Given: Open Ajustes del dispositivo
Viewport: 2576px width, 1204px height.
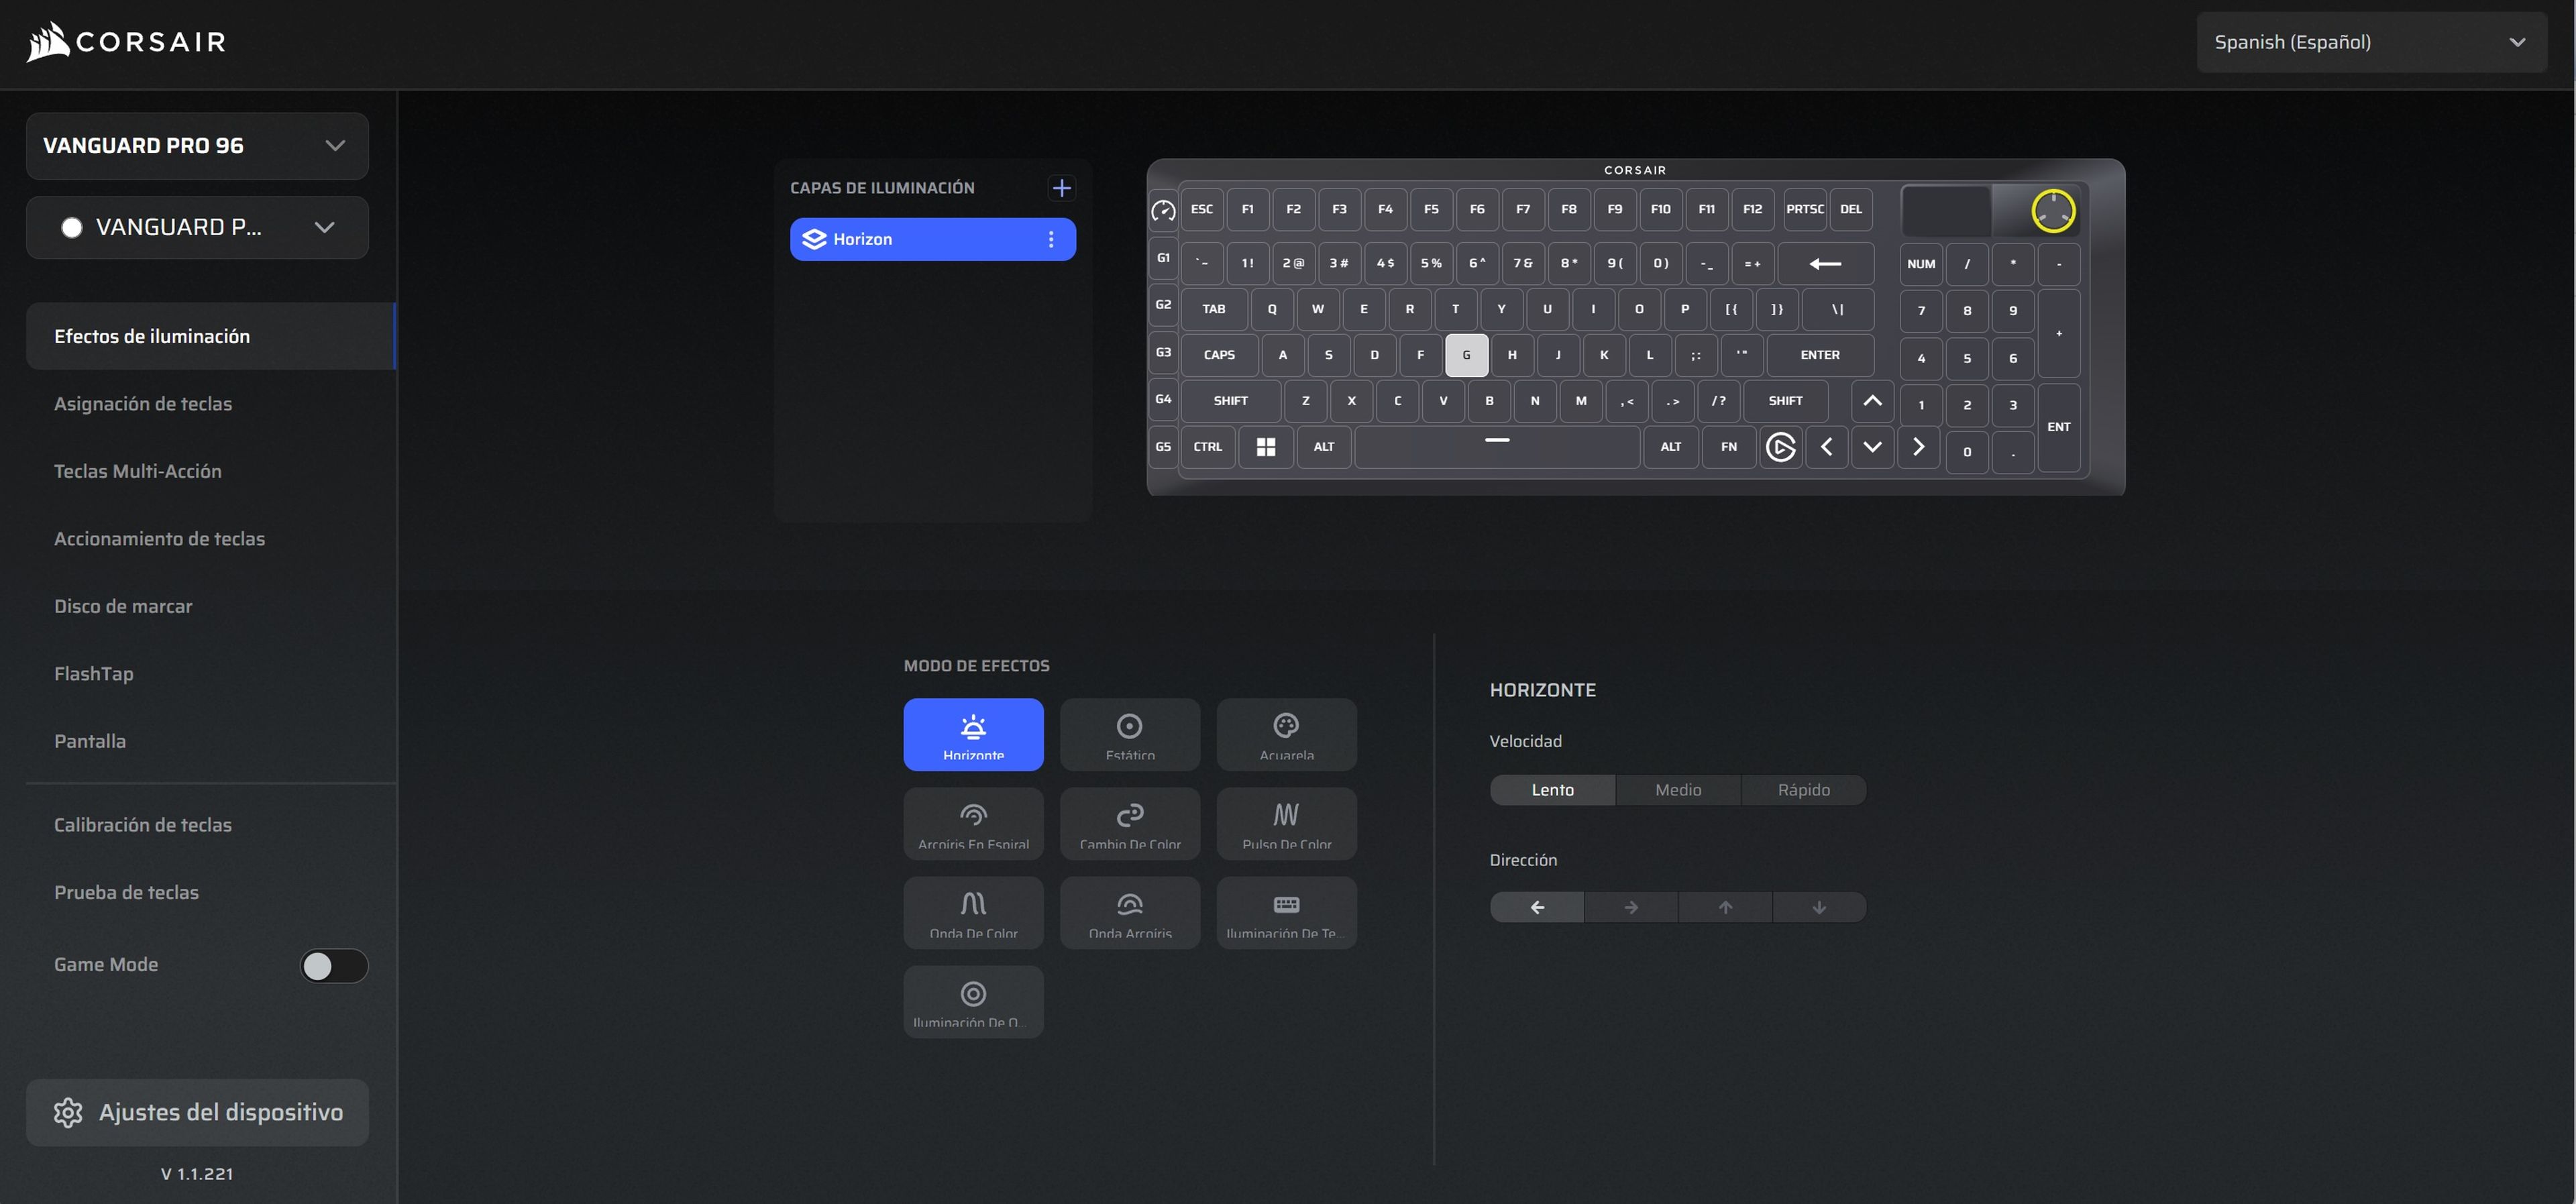Looking at the screenshot, I should click(x=197, y=1112).
